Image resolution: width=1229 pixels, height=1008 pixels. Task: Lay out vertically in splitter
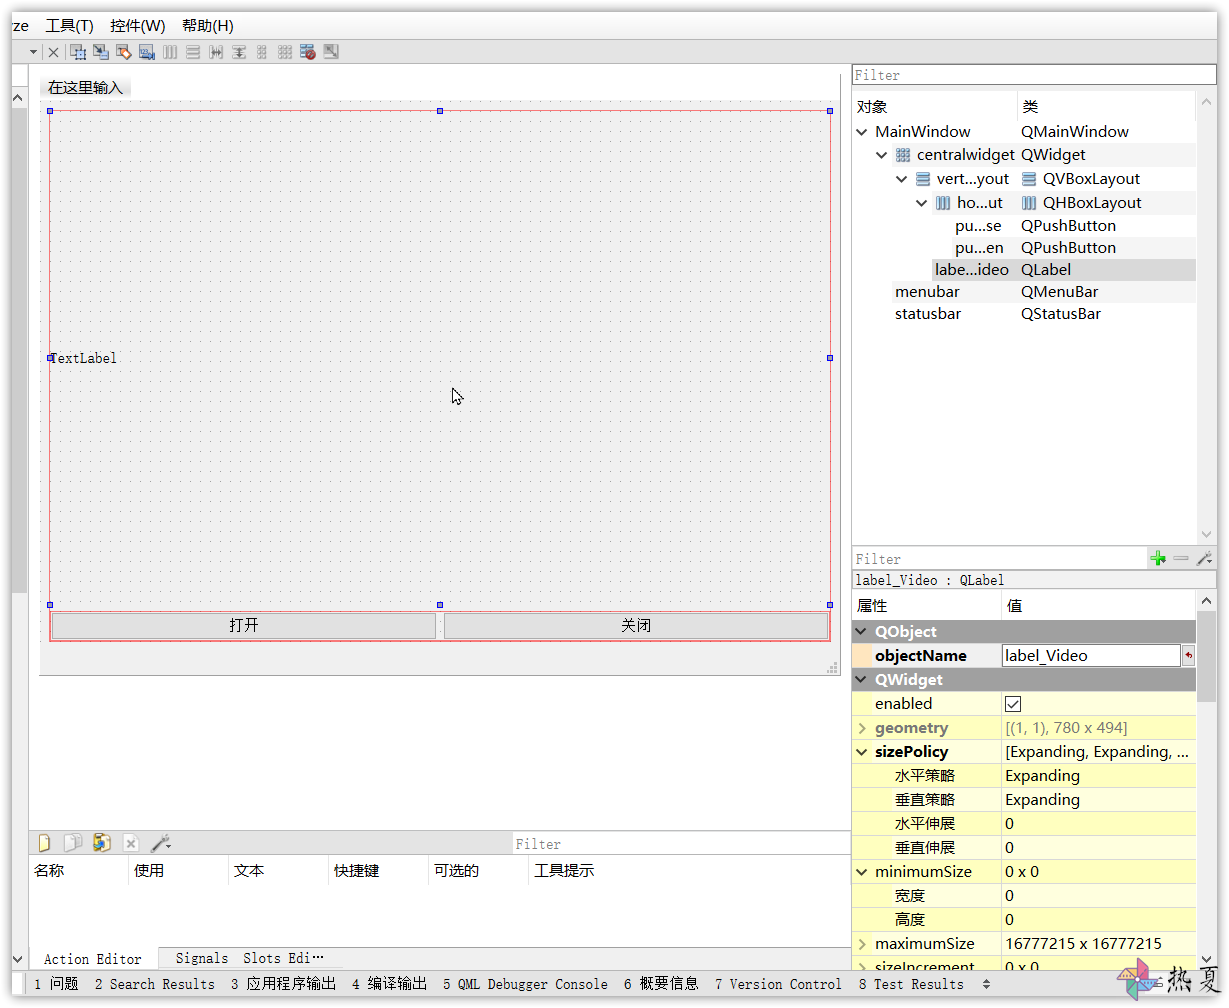coord(239,52)
